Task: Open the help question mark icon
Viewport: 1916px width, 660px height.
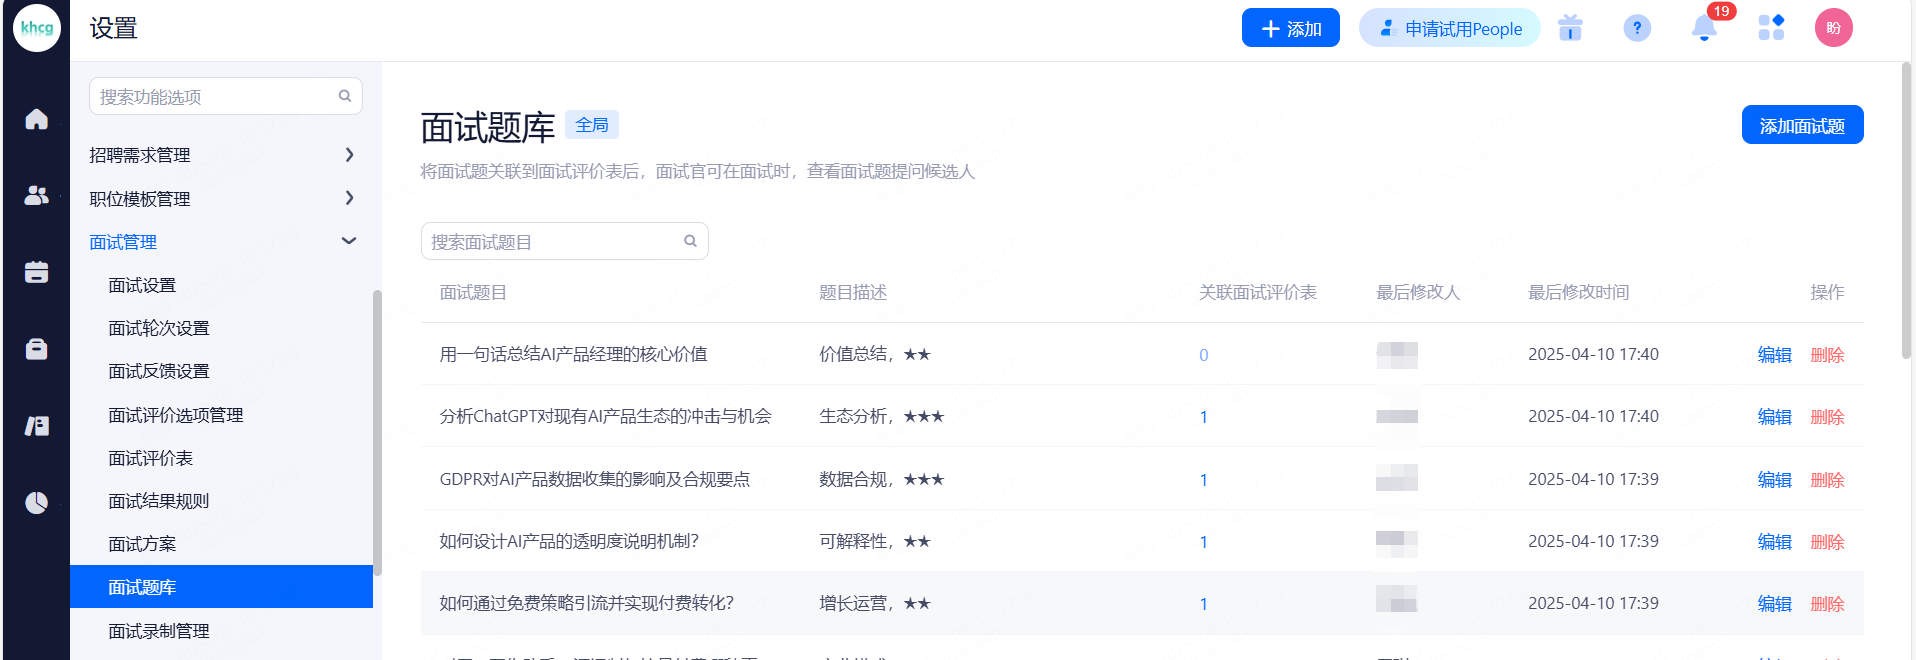Action: pos(1636,29)
